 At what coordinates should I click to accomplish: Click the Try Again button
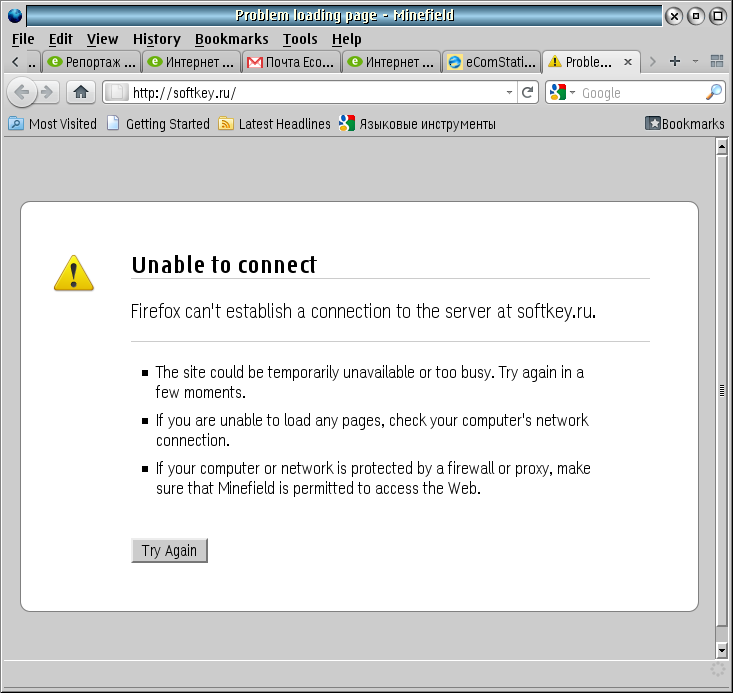[x=169, y=550]
